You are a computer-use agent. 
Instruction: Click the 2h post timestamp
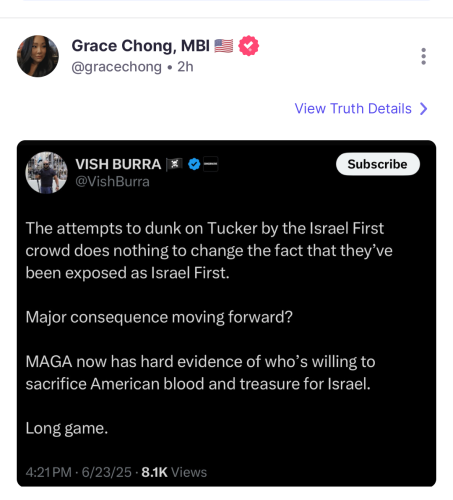click(x=185, y=67)
